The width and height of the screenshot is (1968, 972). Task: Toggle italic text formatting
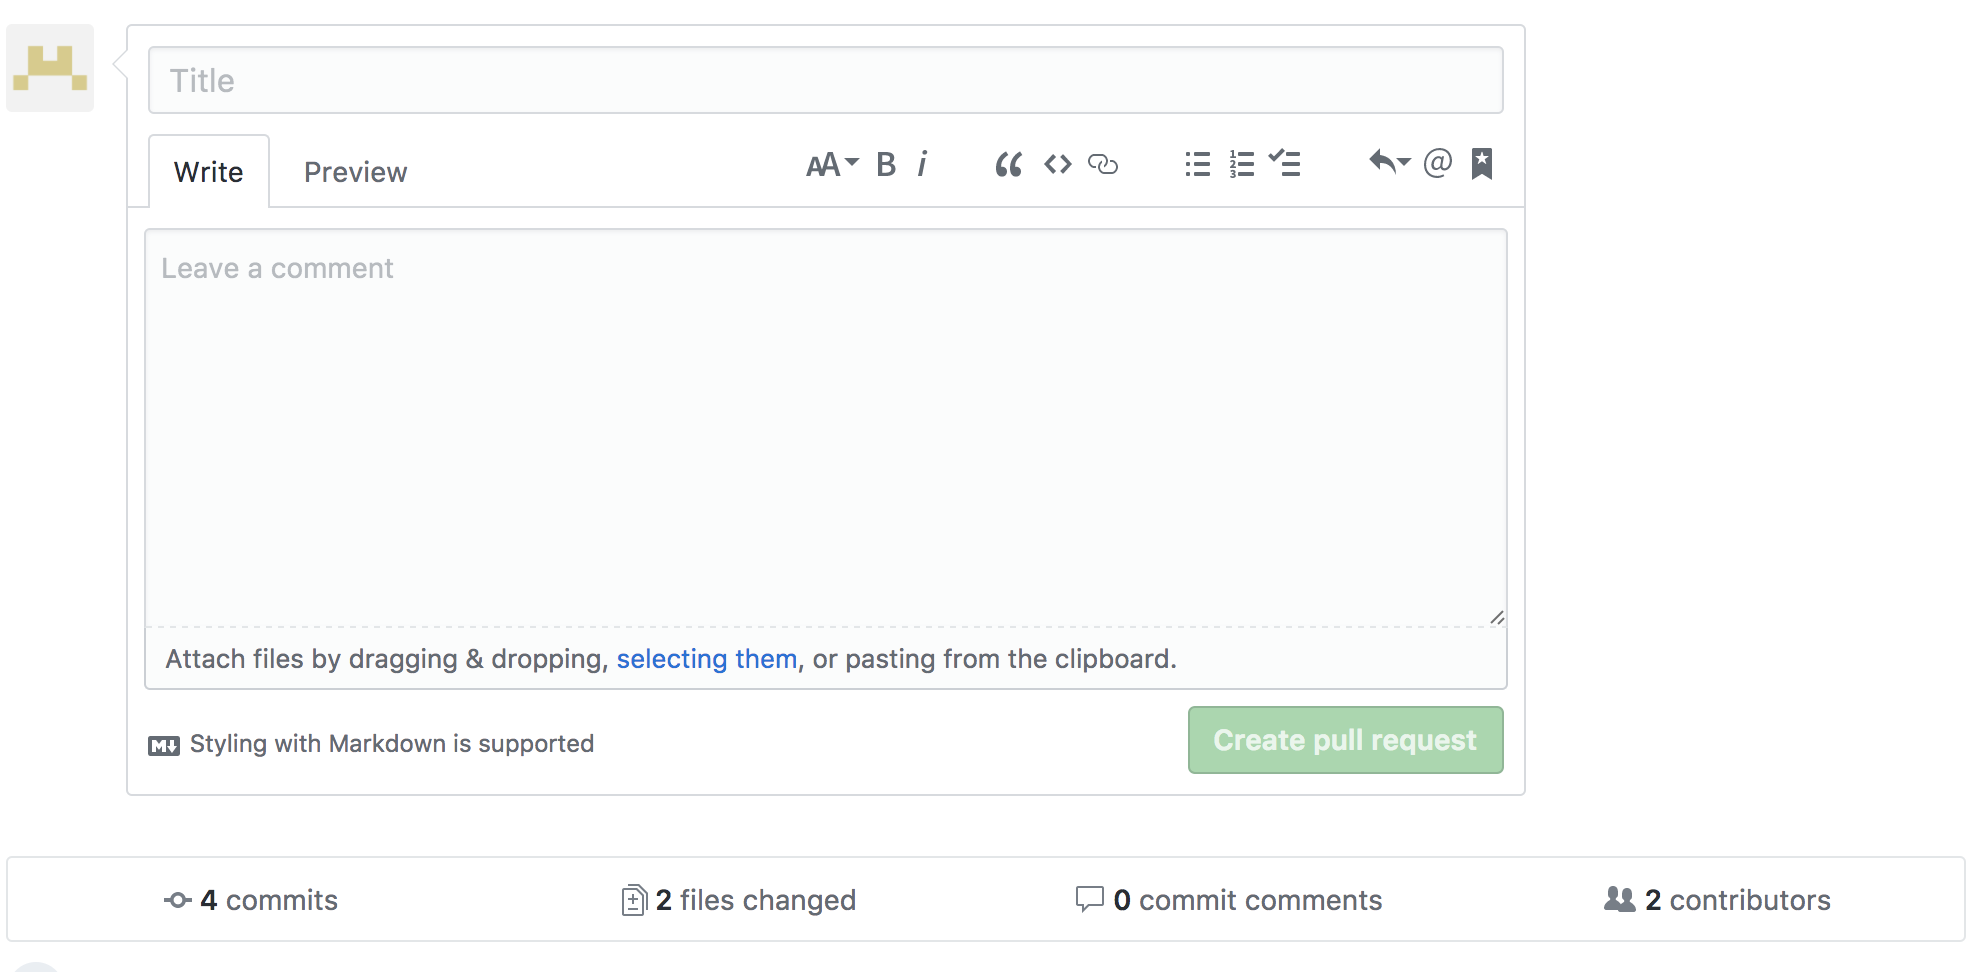coord(922,164)
